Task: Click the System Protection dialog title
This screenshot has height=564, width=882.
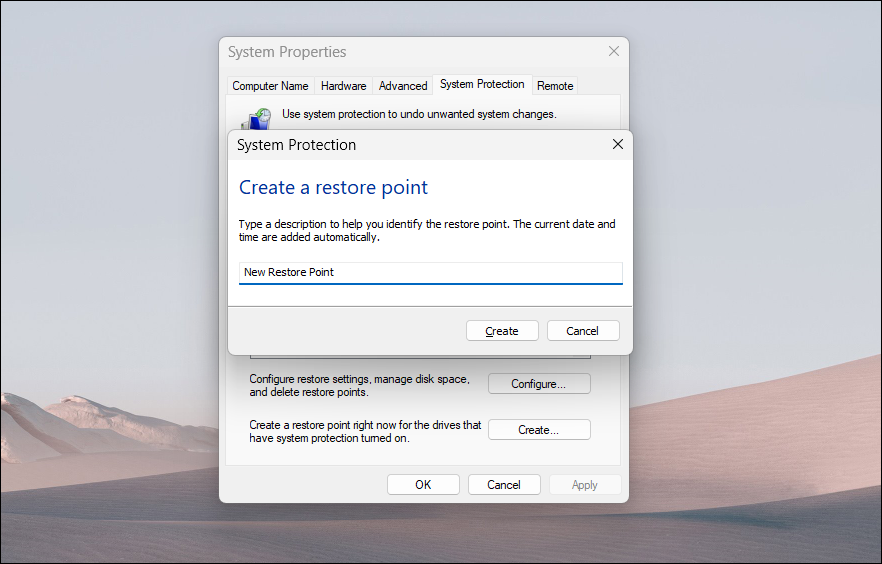Action: [296, 145]
